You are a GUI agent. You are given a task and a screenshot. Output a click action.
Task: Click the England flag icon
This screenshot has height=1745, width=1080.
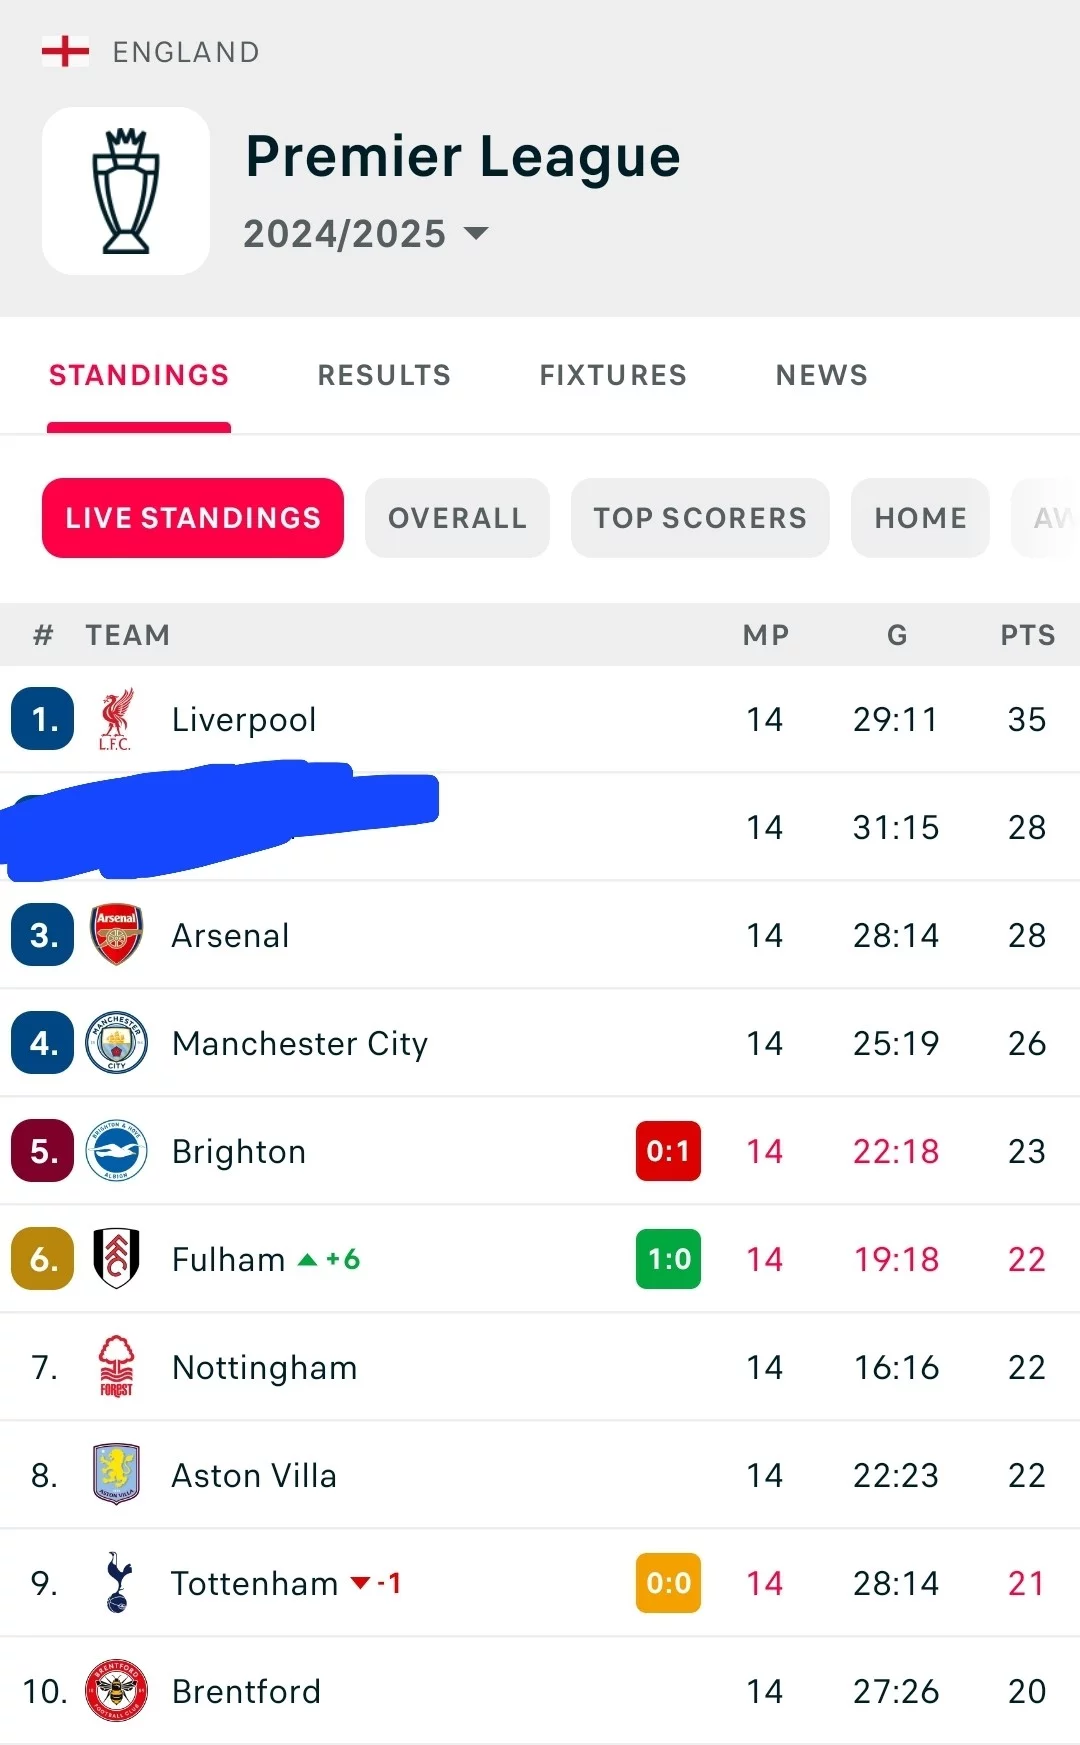point(65,51)
